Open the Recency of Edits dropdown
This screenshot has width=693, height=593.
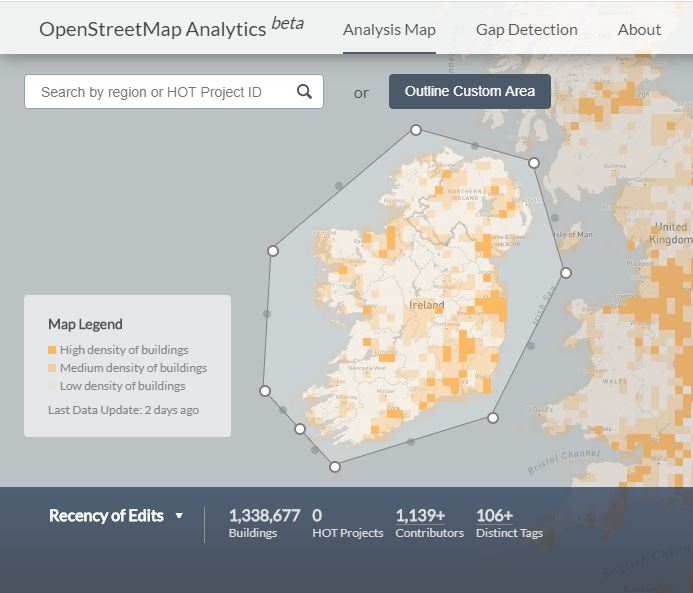point(106,516)
